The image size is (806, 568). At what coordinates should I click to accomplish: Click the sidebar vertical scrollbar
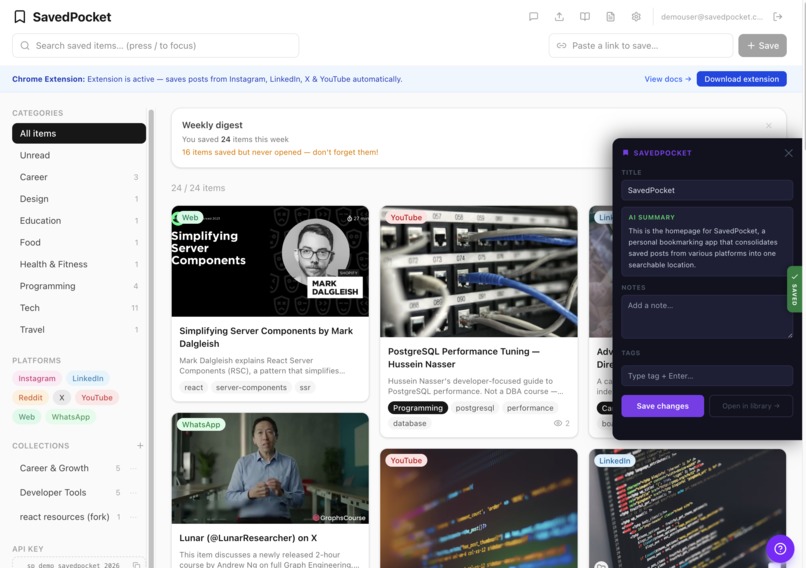151,338
